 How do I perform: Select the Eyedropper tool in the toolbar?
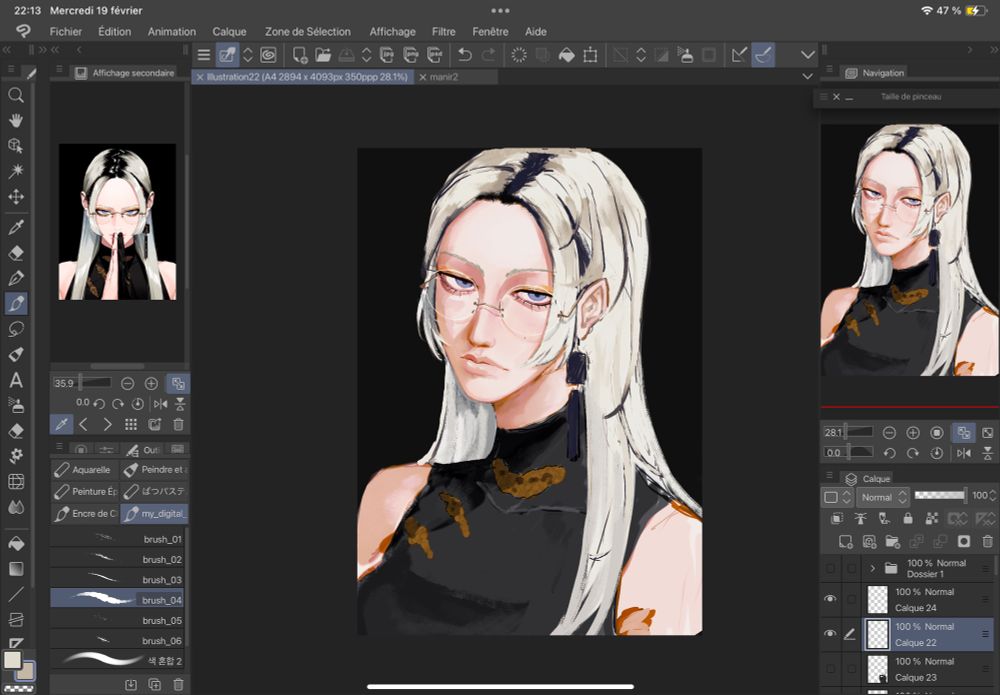pyautogui.click(x=16, y=226)
